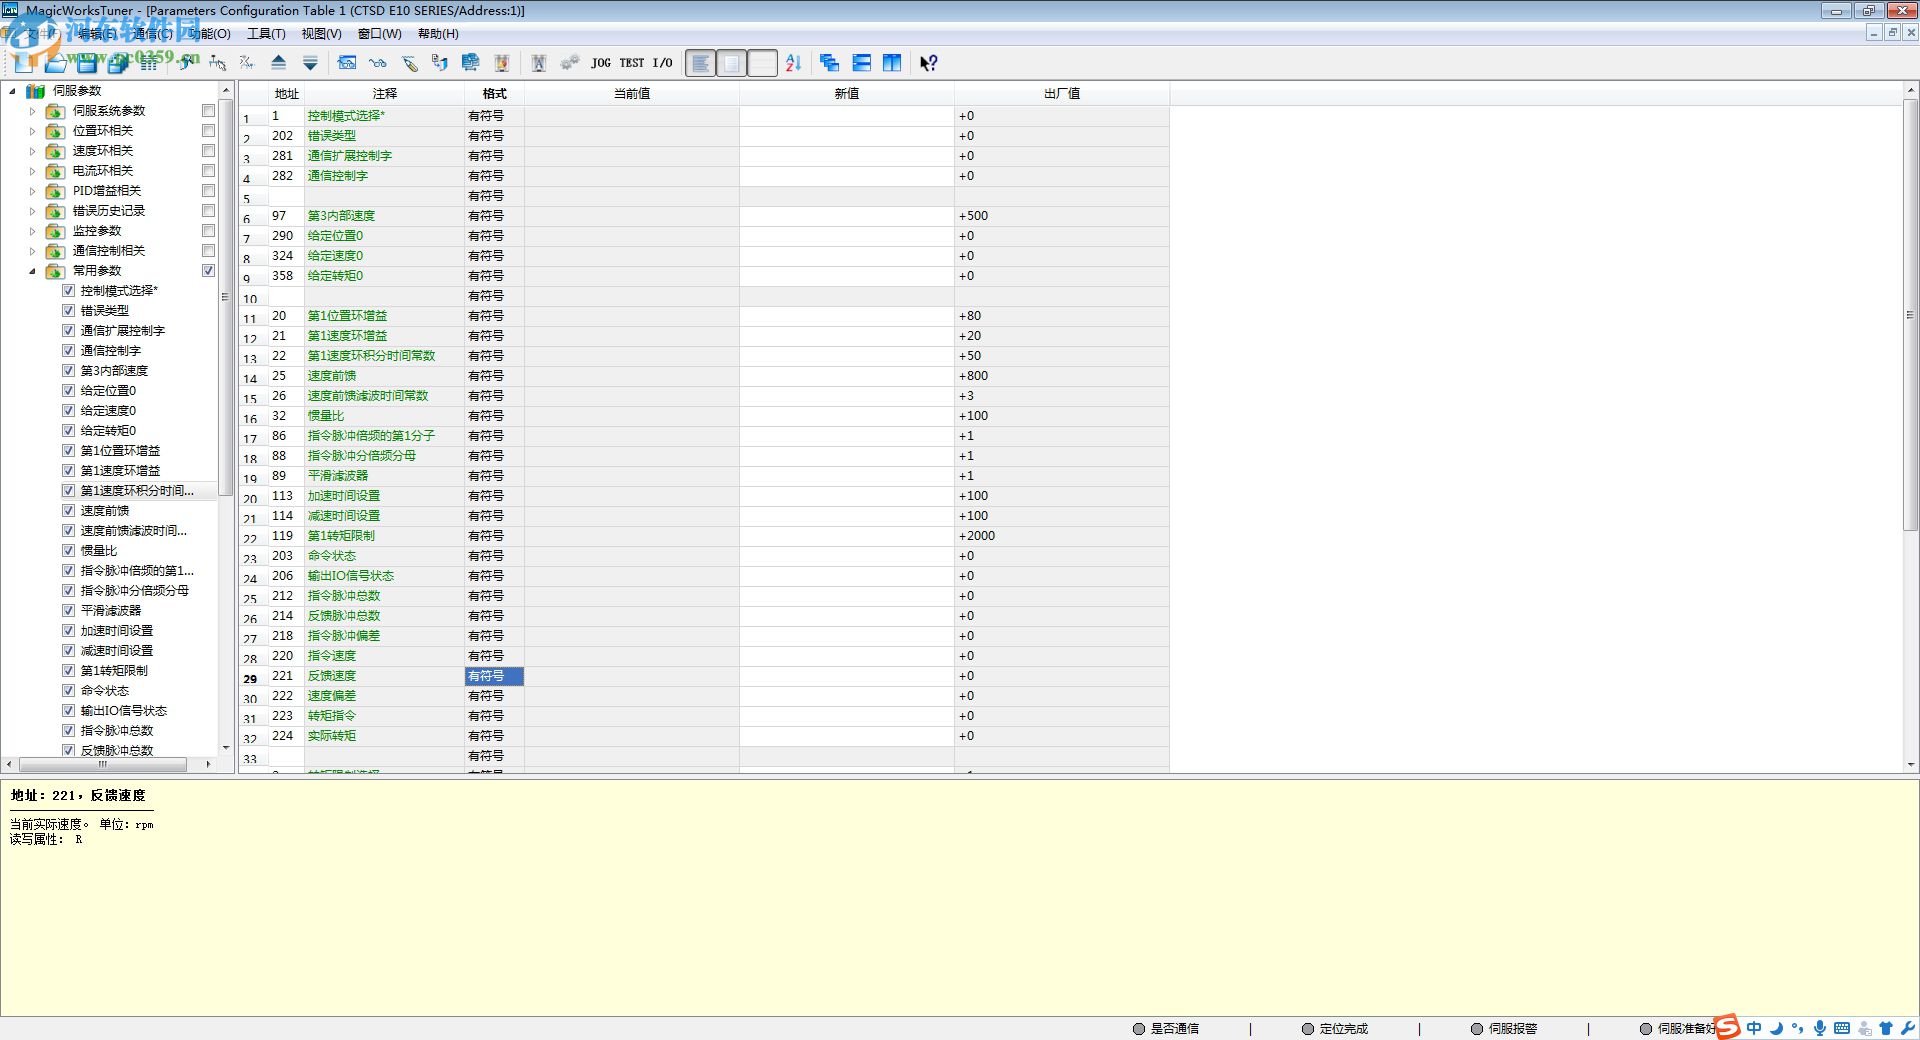Click the 地址 column header
The height and width of the screenshot is (1040, 1920).
pyautogui.click(x=287, y=94)
